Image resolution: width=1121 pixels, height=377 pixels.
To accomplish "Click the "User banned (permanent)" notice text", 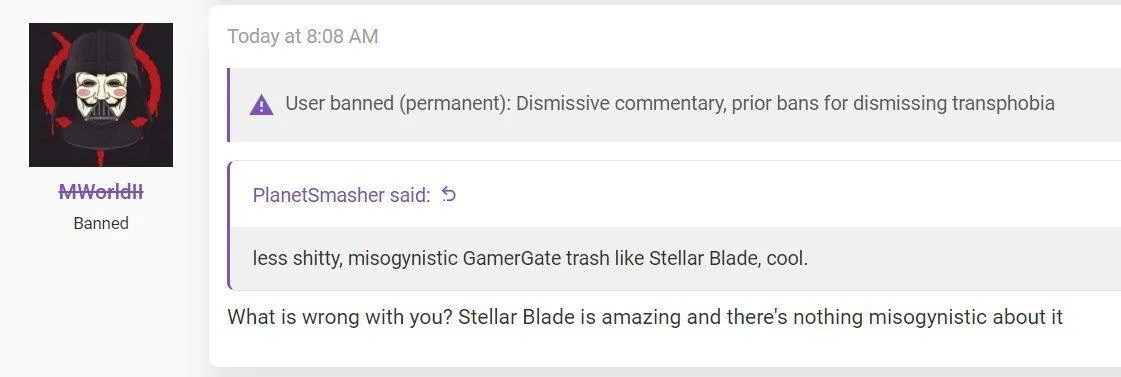I will [397, 104].
